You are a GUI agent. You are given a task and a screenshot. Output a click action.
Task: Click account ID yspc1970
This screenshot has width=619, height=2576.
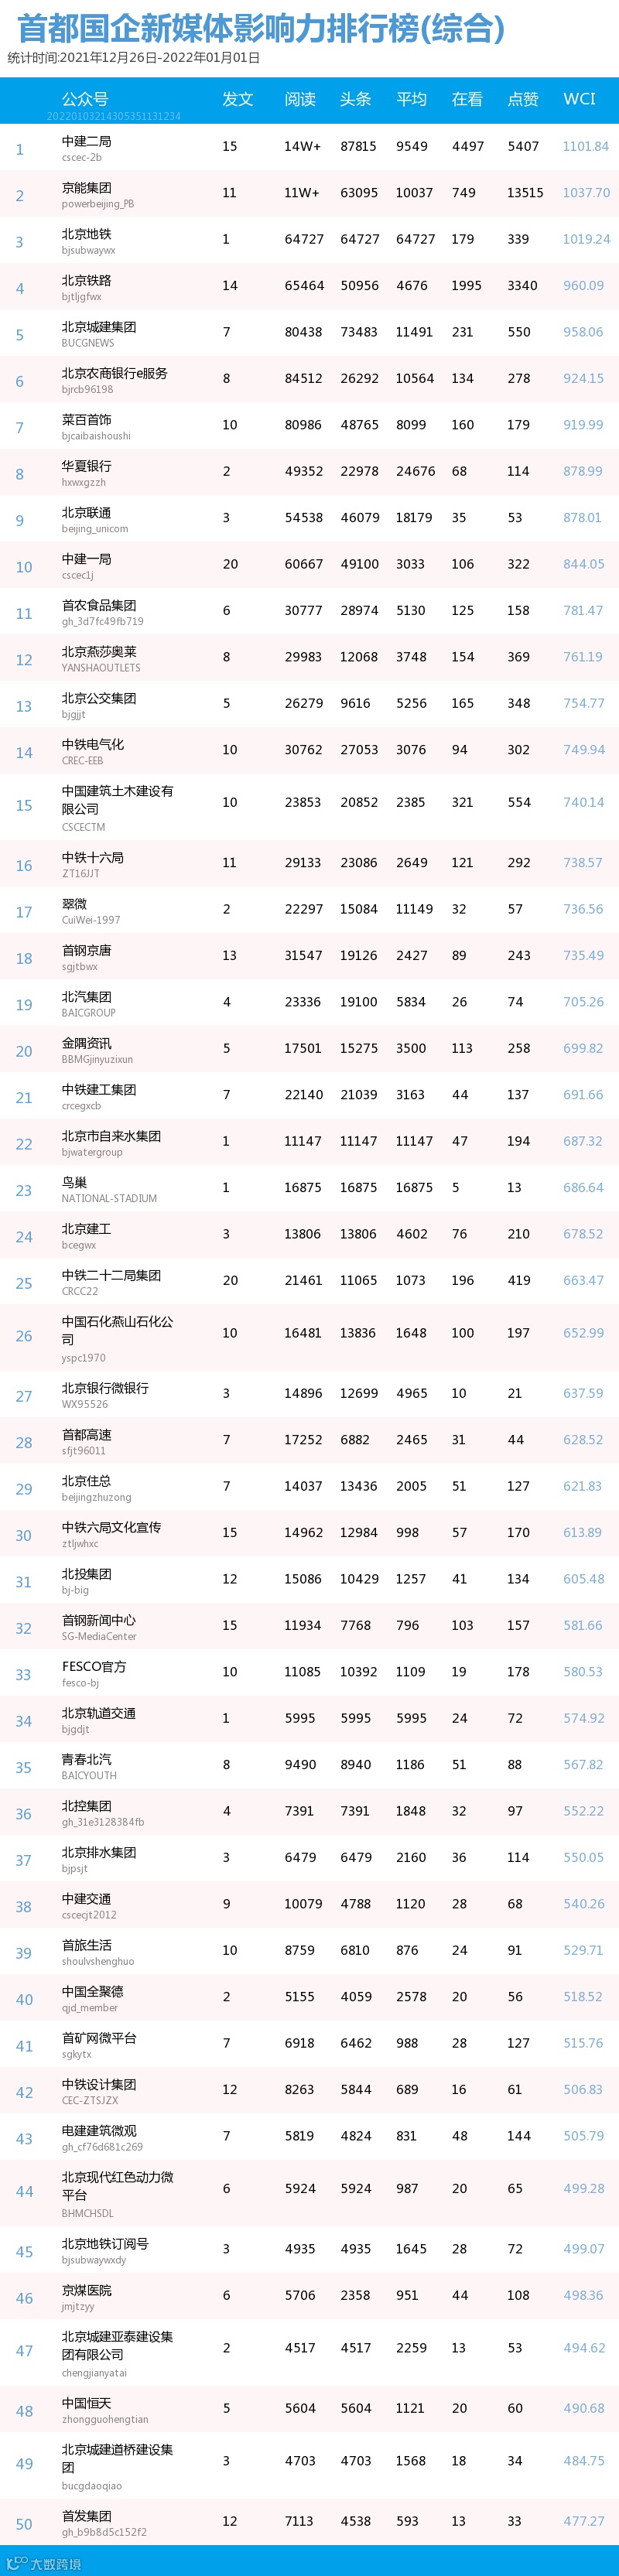[83, 1358]
